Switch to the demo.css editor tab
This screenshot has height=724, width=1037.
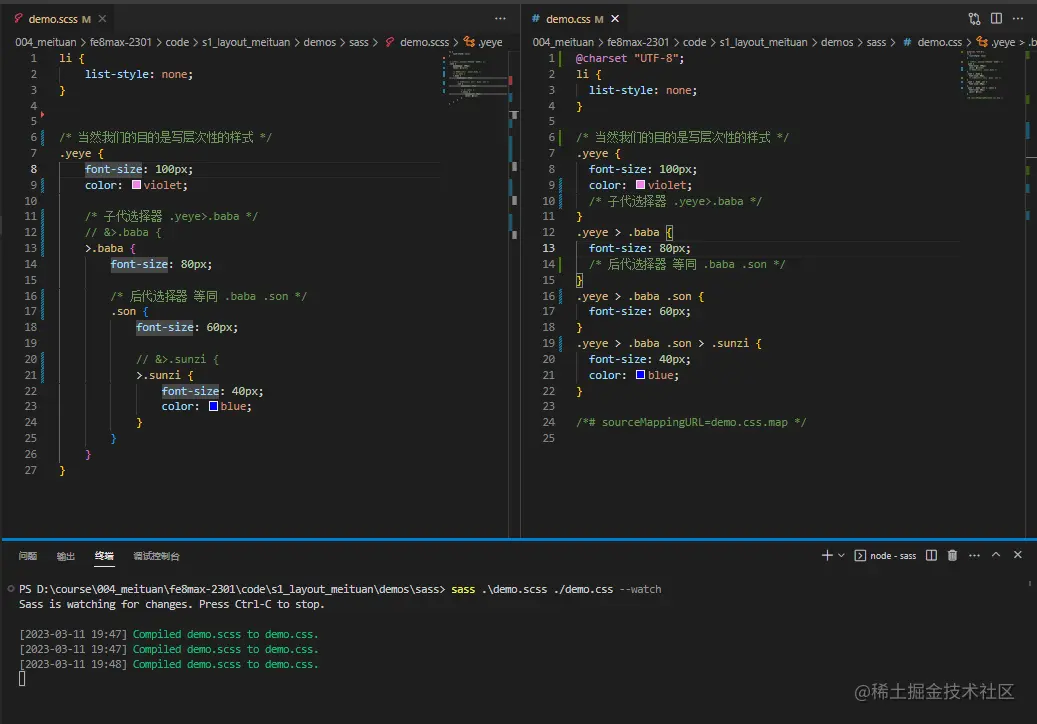pos(568,19)
